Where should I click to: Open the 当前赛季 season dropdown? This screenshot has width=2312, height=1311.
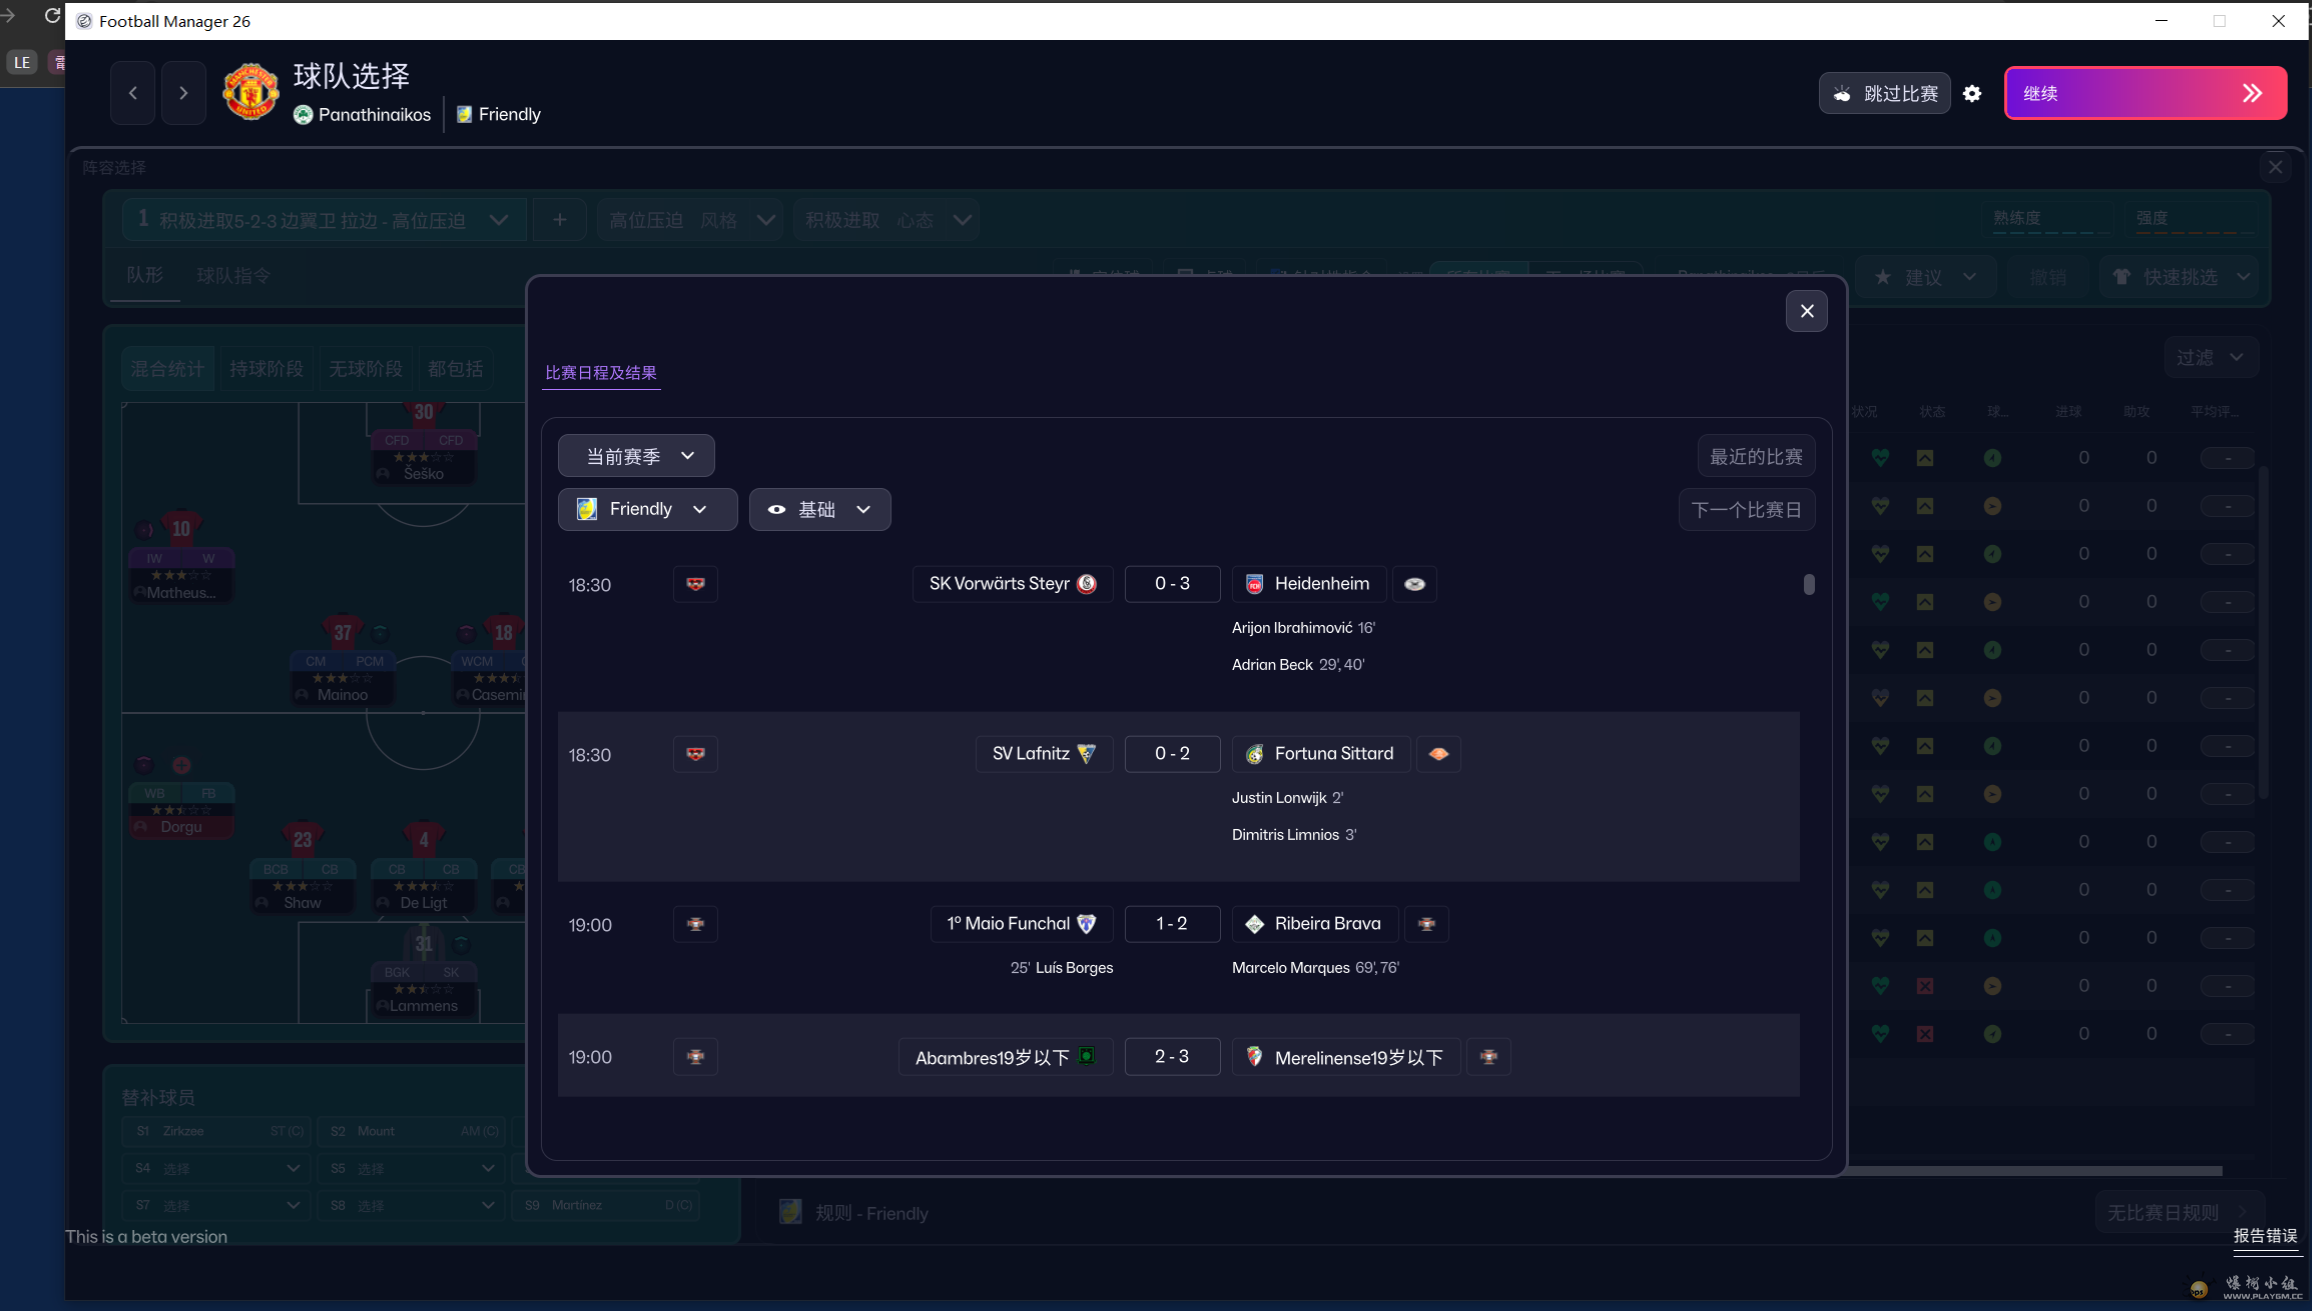point(636,456)
